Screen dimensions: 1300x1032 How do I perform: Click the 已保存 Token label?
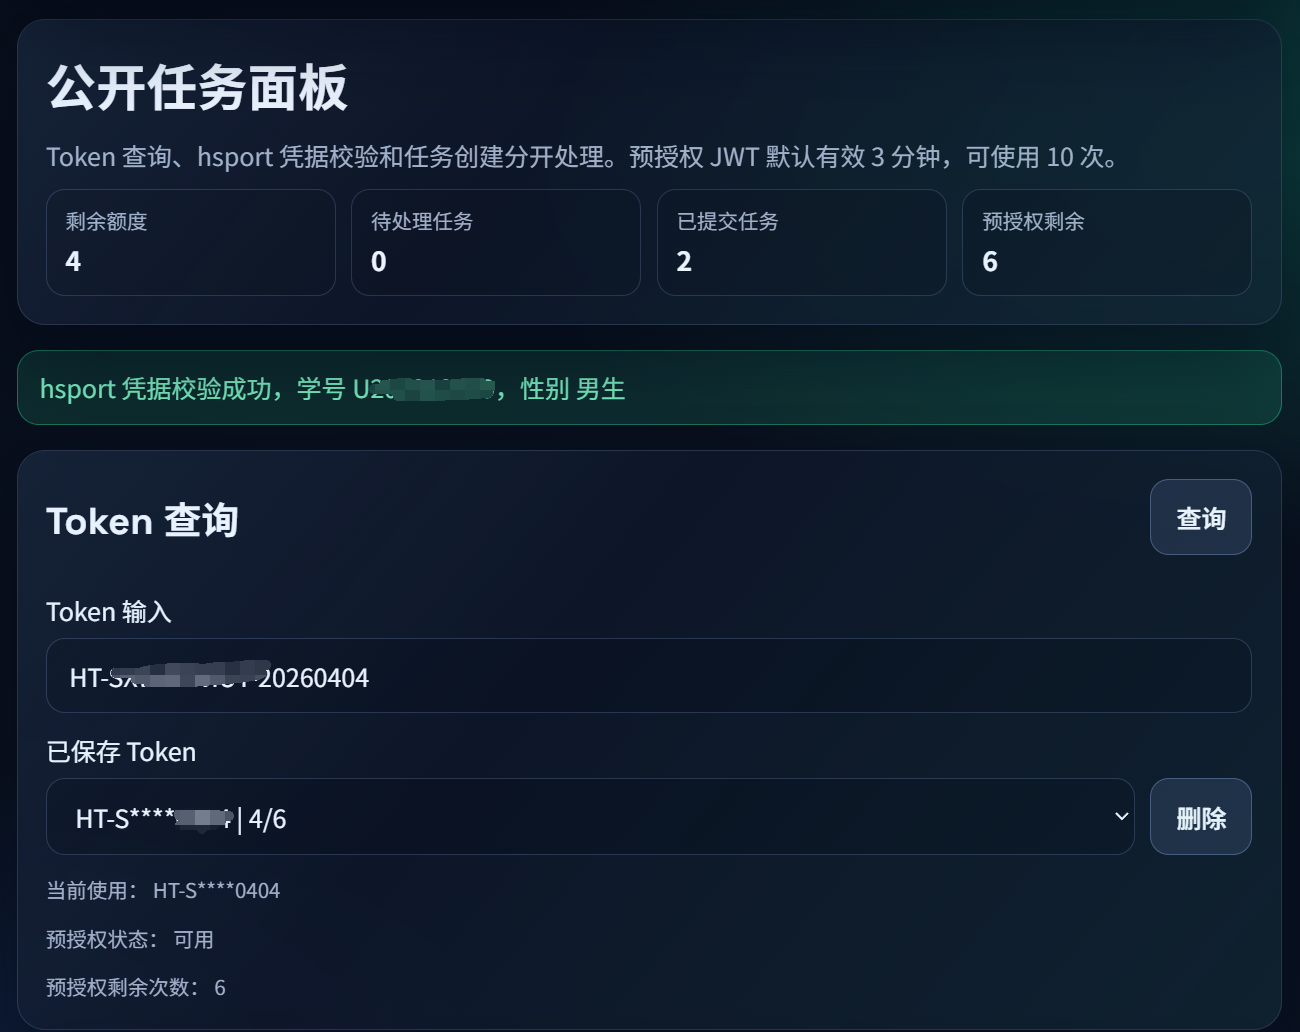point(121,752)
